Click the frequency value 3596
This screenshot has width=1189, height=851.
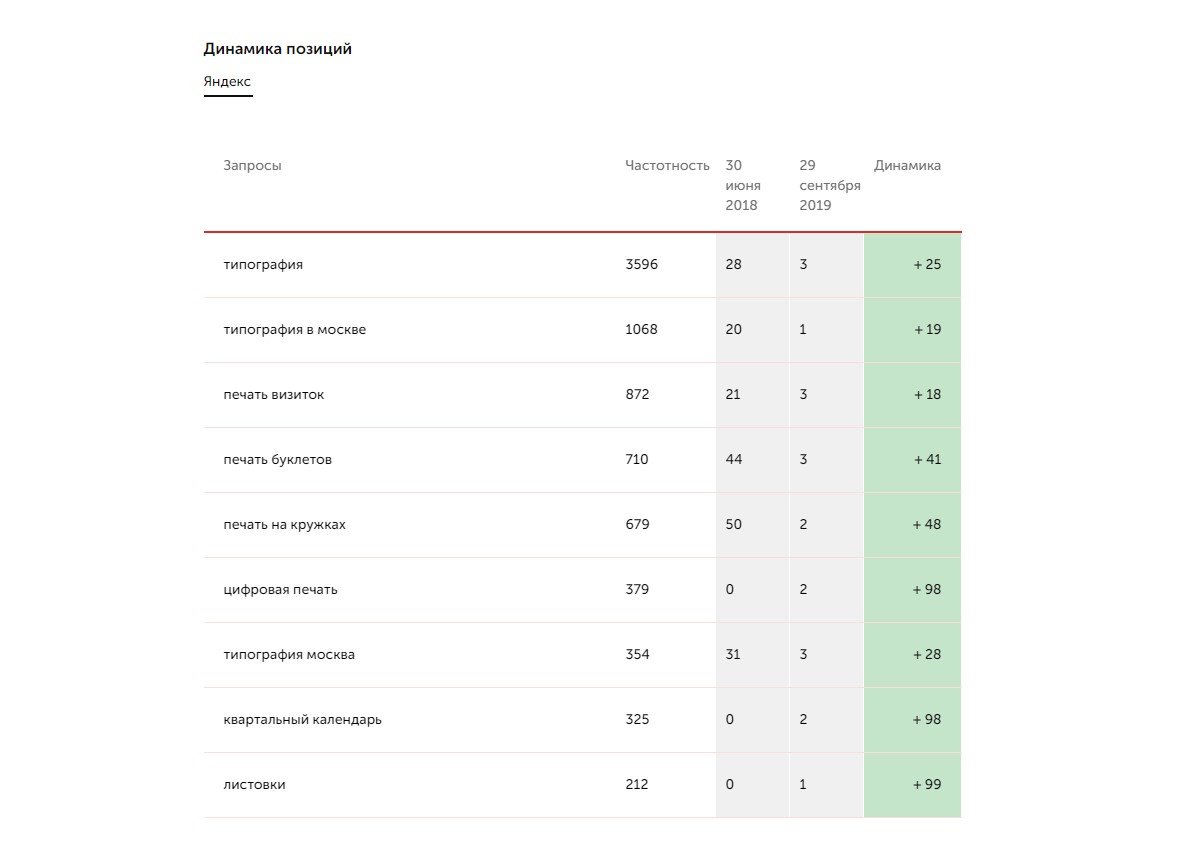tap(641, 265)
